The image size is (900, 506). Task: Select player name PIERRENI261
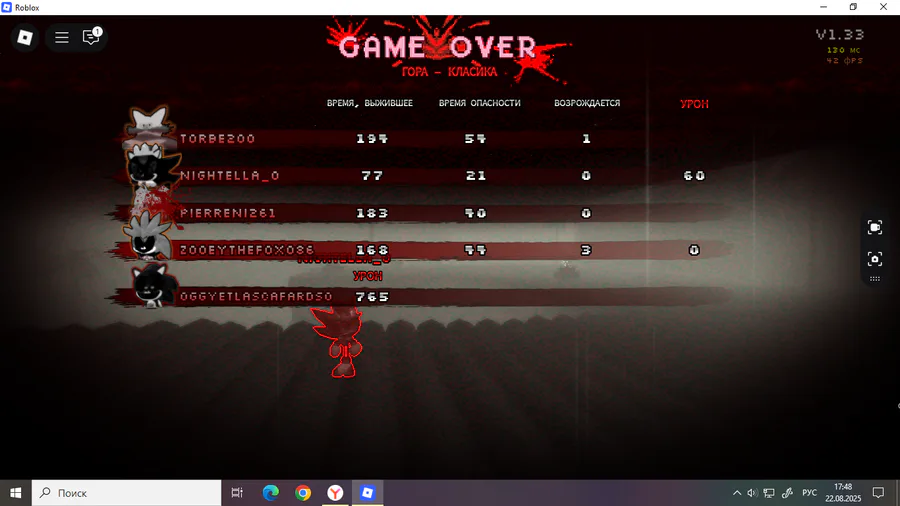click(228, 213)
